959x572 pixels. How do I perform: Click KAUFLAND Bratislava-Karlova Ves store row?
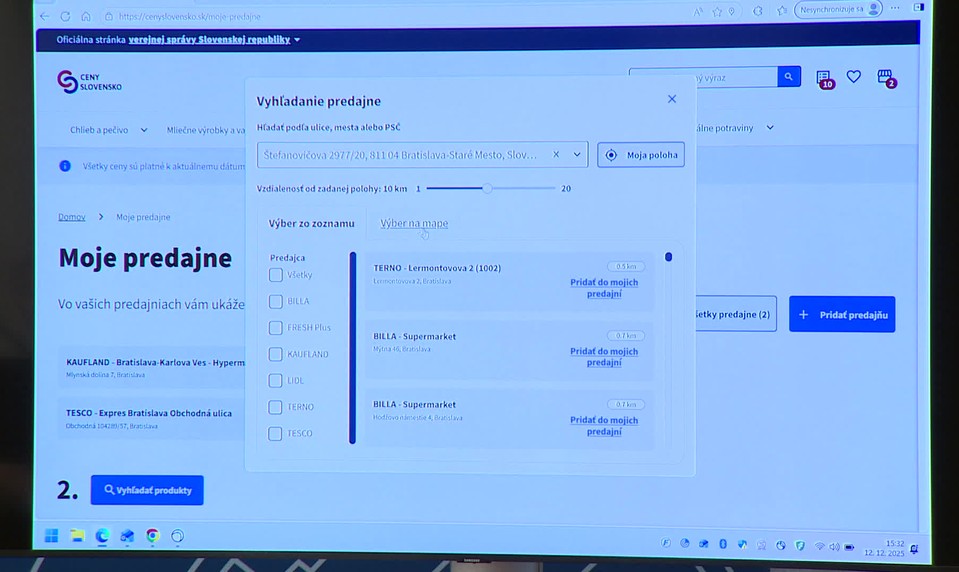152,368
